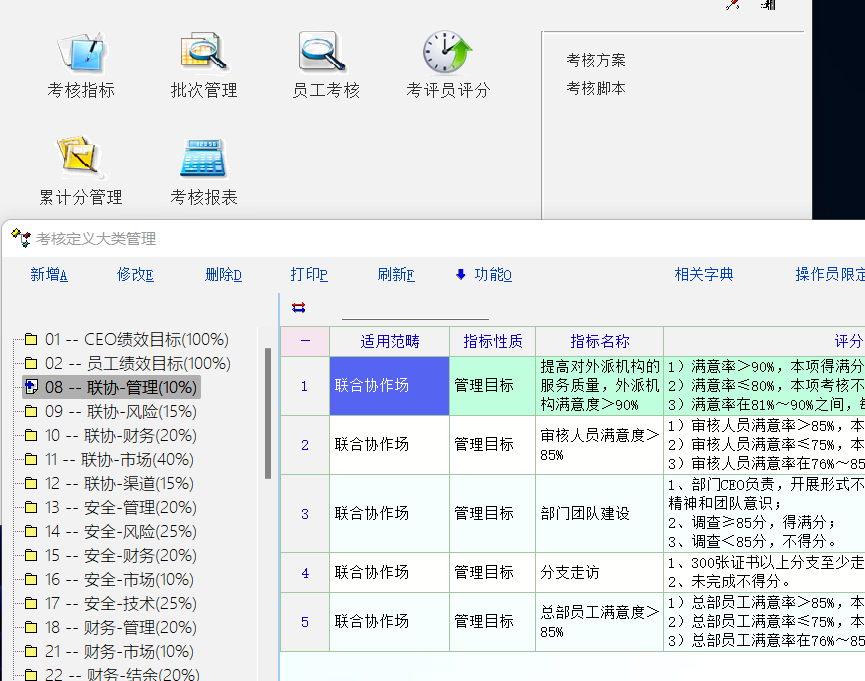Click the red-blue swap arrows icon
This screenshot has width=865, height=681.
click(x=298, y=307)
